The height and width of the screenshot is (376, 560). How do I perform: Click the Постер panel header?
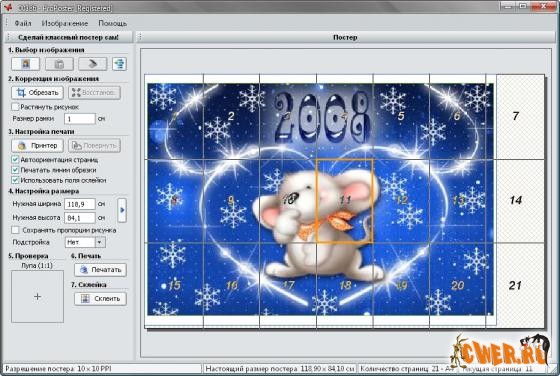tap(345, 37)
